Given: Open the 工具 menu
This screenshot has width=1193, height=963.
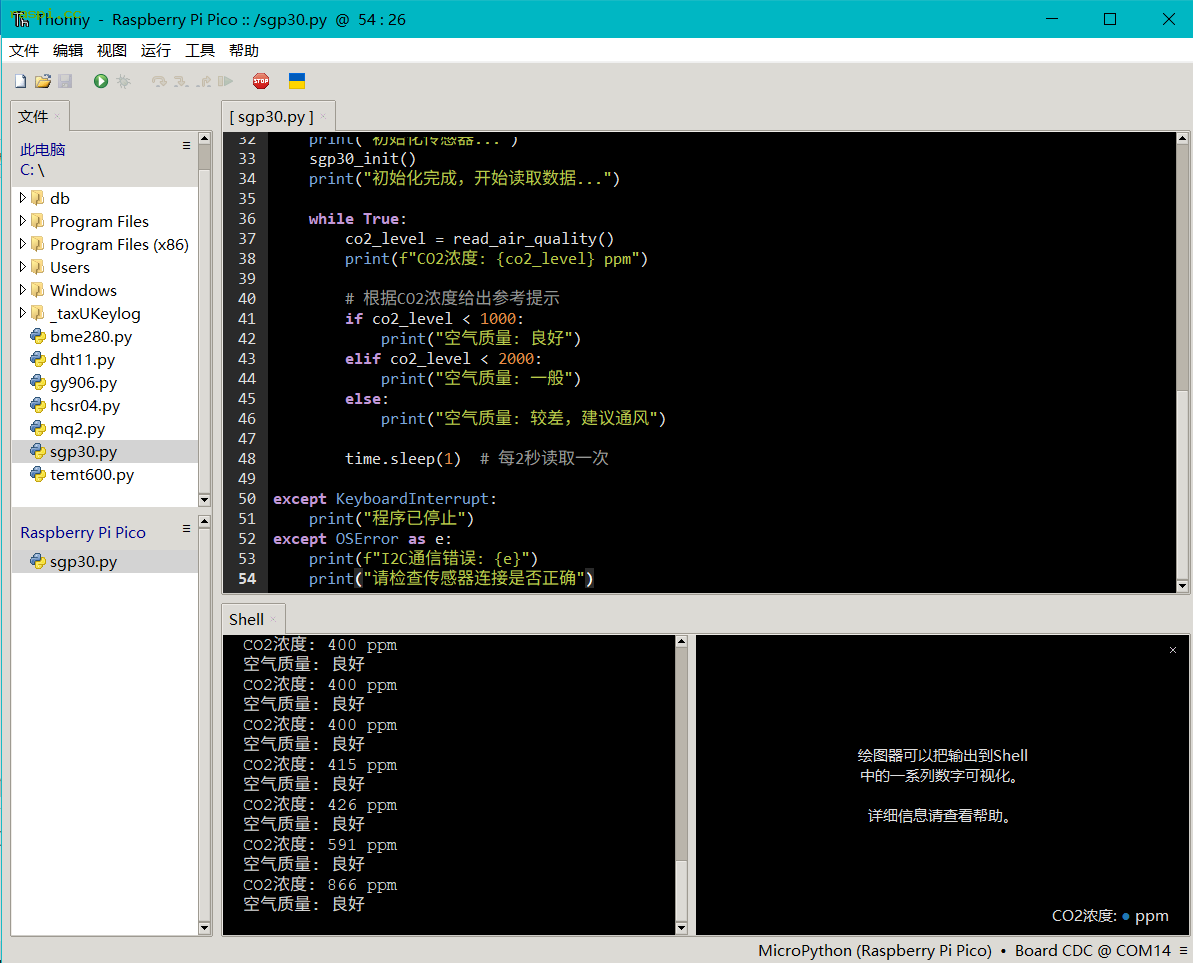Looking at the screenshot, I should coord(200,51).
